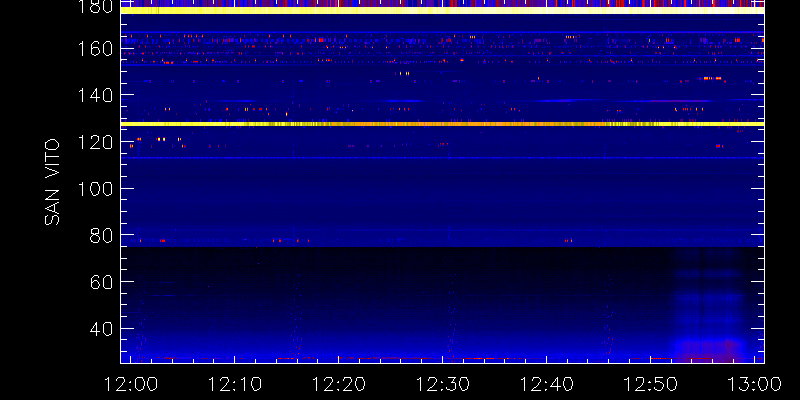Image resolution: width=800 pixels, height=400 pixels.
Task: Click the radio burst feature after 12:50
Action: pos(709,306)
